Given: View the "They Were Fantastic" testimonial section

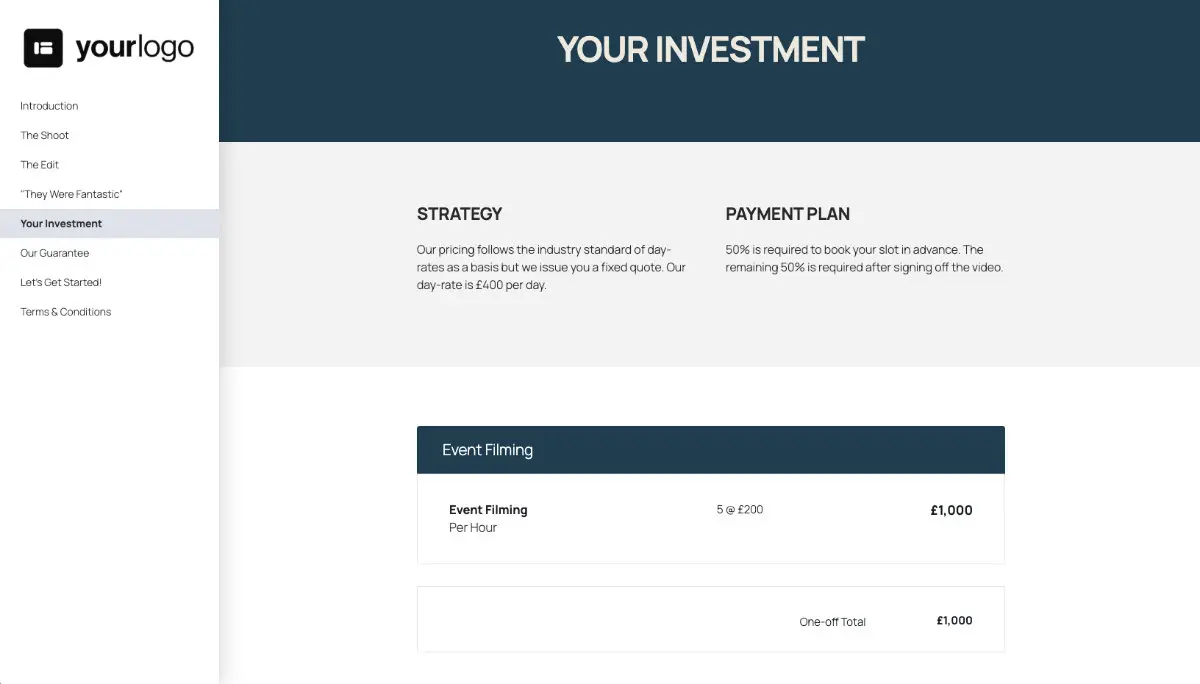Looking at the screenshot, I should [71, 194].
